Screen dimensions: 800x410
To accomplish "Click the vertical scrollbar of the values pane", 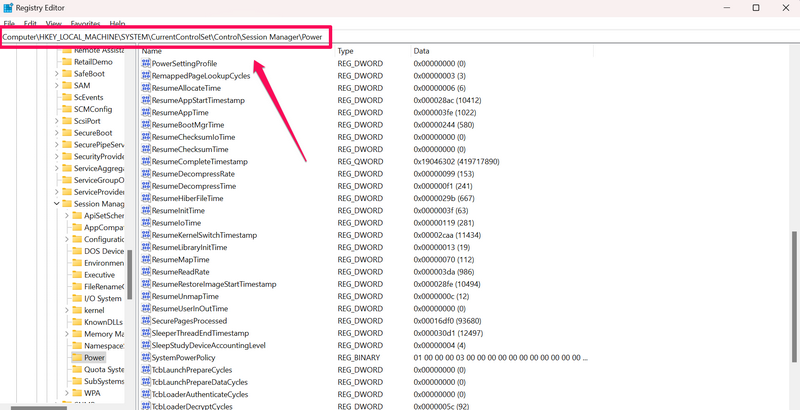I will (792, 300).
